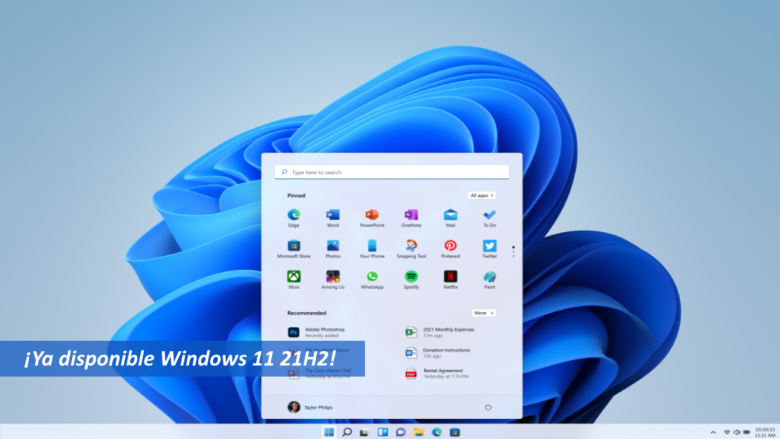
Task: Open WhatsApp from the Start menu
Action: (372, 277)
